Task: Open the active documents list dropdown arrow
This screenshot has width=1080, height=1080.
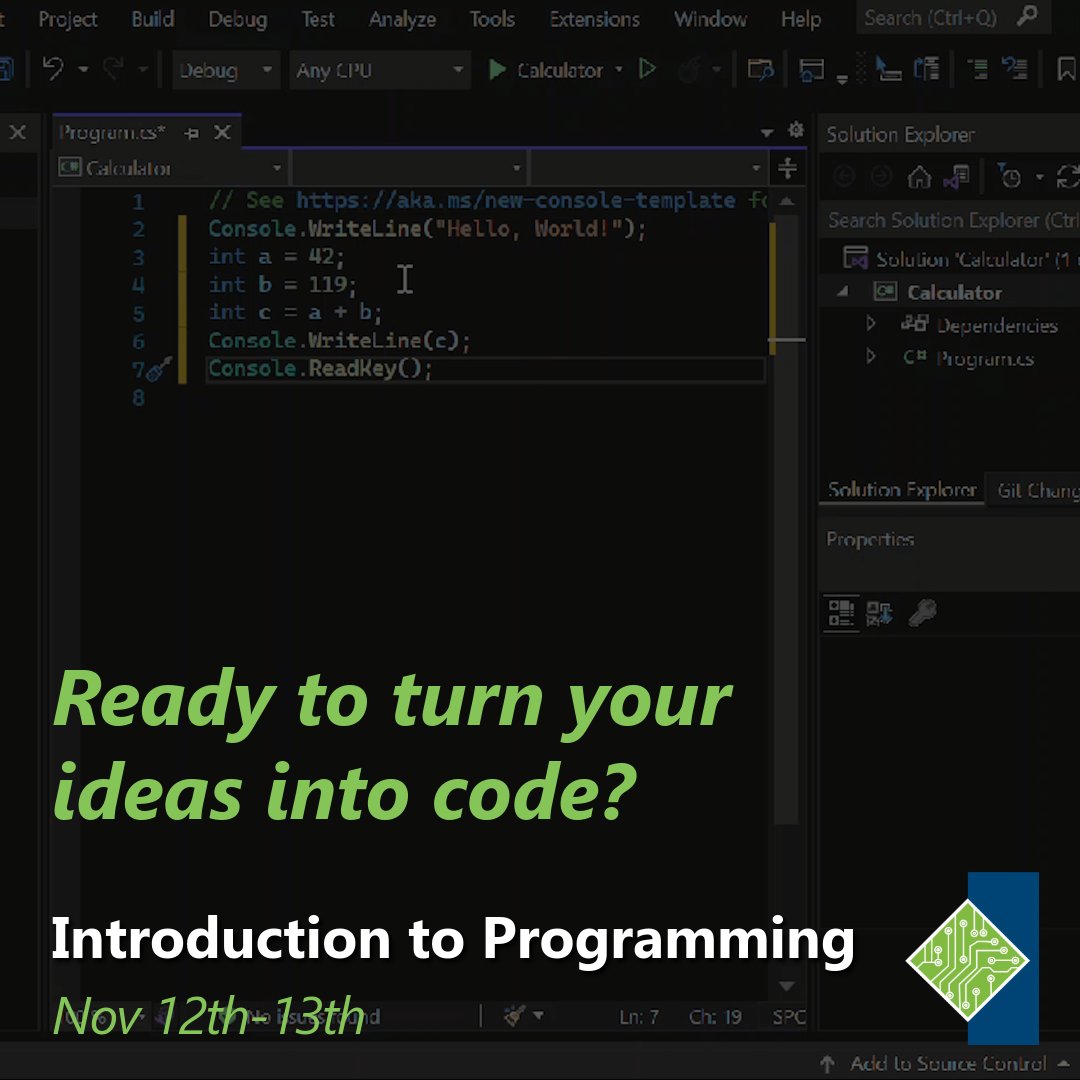Action: point(767,132)
